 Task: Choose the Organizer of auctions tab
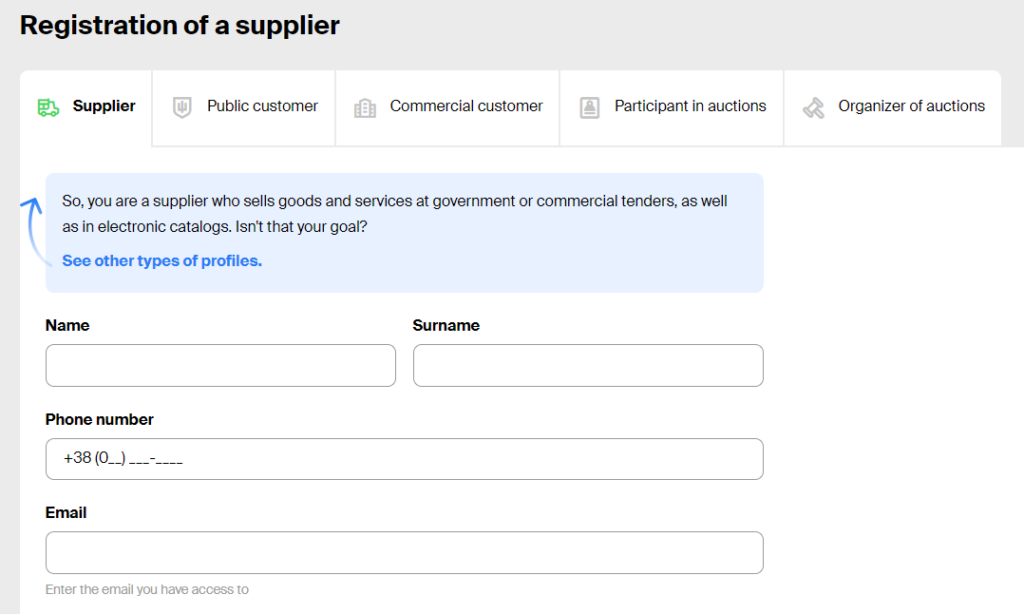pyautogui.click(x=911, y=106)
